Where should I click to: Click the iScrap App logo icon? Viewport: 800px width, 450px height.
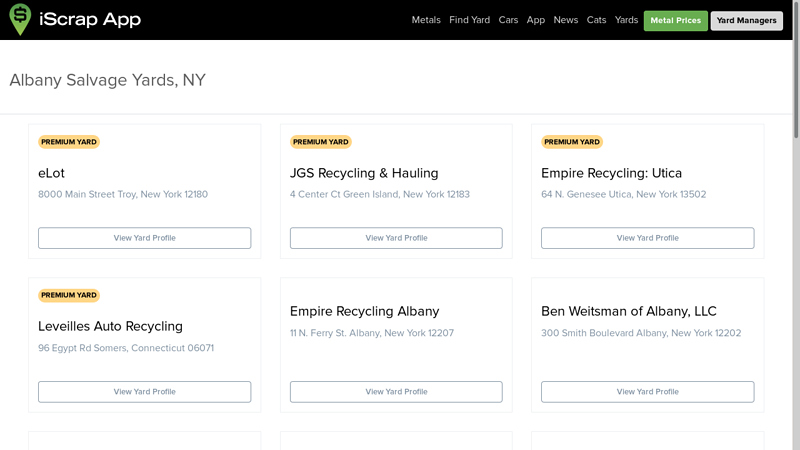[x=20, y=19]
